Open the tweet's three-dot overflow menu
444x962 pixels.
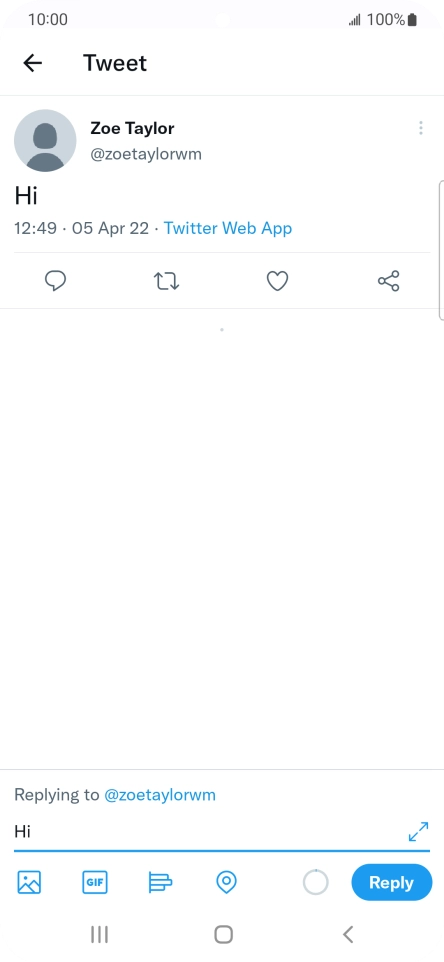(x=421, y=128)
